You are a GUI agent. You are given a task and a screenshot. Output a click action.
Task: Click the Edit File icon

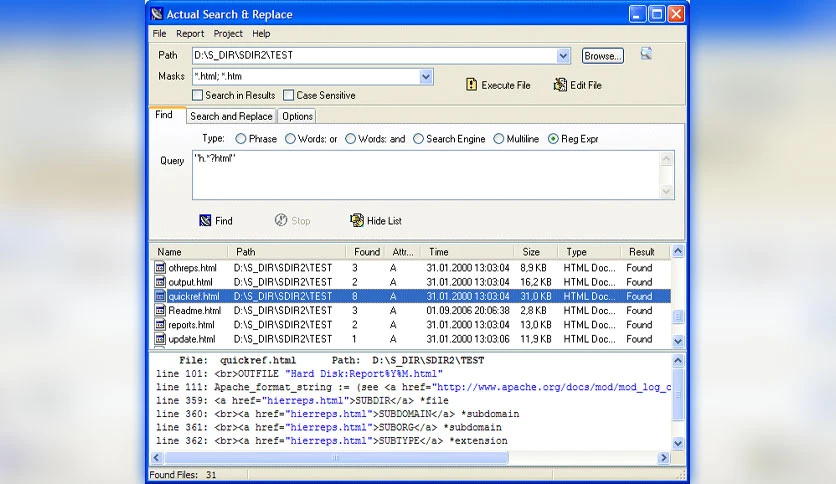[560, 85]
